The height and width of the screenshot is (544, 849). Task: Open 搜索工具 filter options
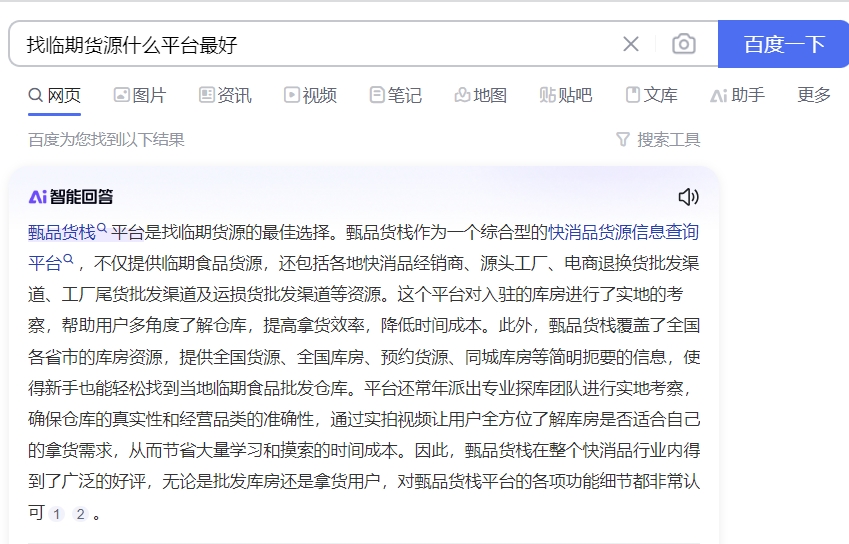(658, 140)
